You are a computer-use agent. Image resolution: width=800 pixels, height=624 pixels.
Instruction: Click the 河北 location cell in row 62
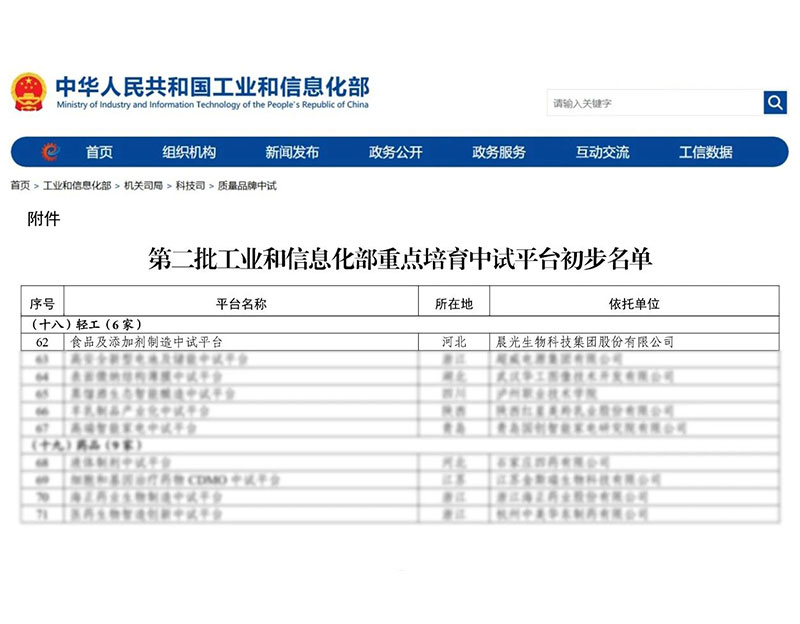pyautogui.click(x=454, y=342)
